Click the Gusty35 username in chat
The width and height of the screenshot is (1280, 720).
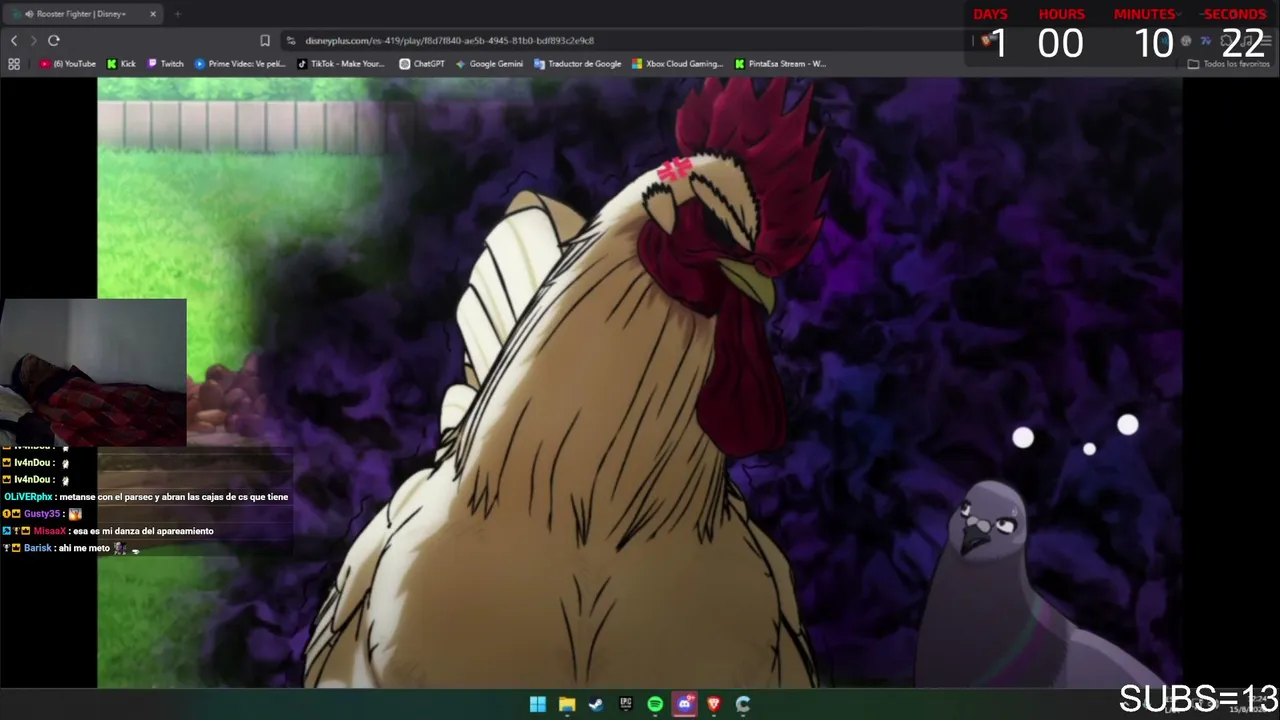[42, 514]
